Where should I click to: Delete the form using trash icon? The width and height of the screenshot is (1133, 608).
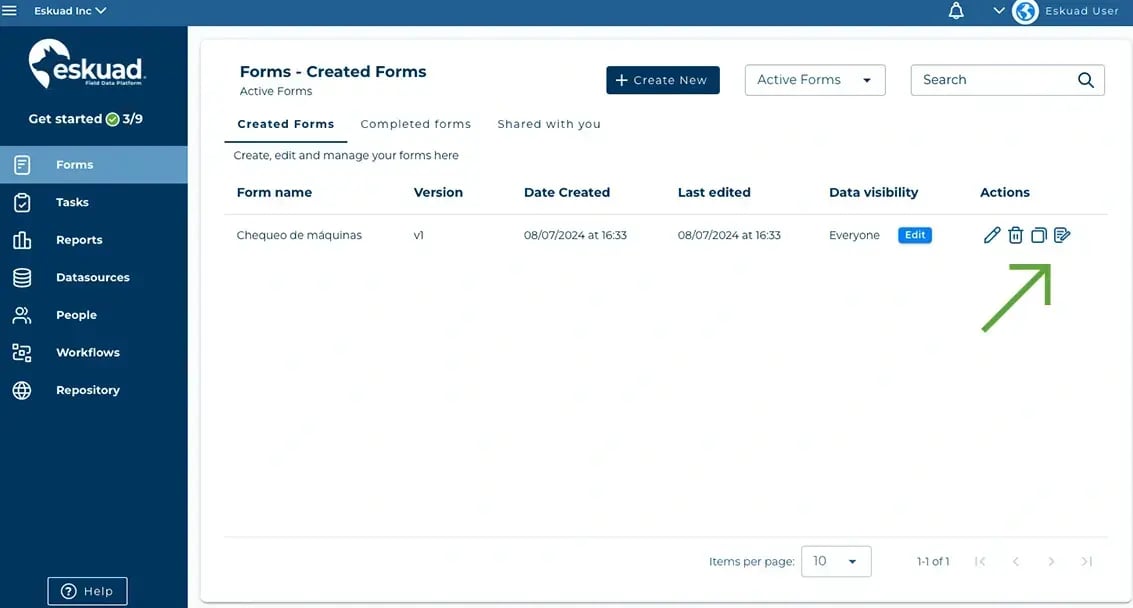point(1015,234)
